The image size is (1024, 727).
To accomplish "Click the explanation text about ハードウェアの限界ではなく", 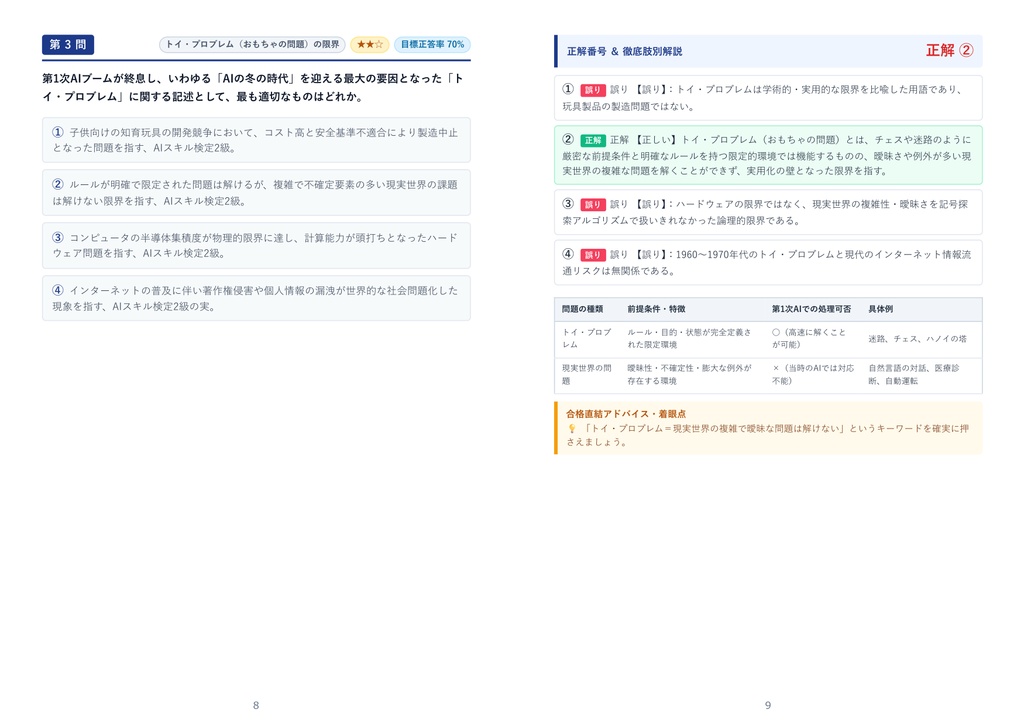I will pos(765,212).
